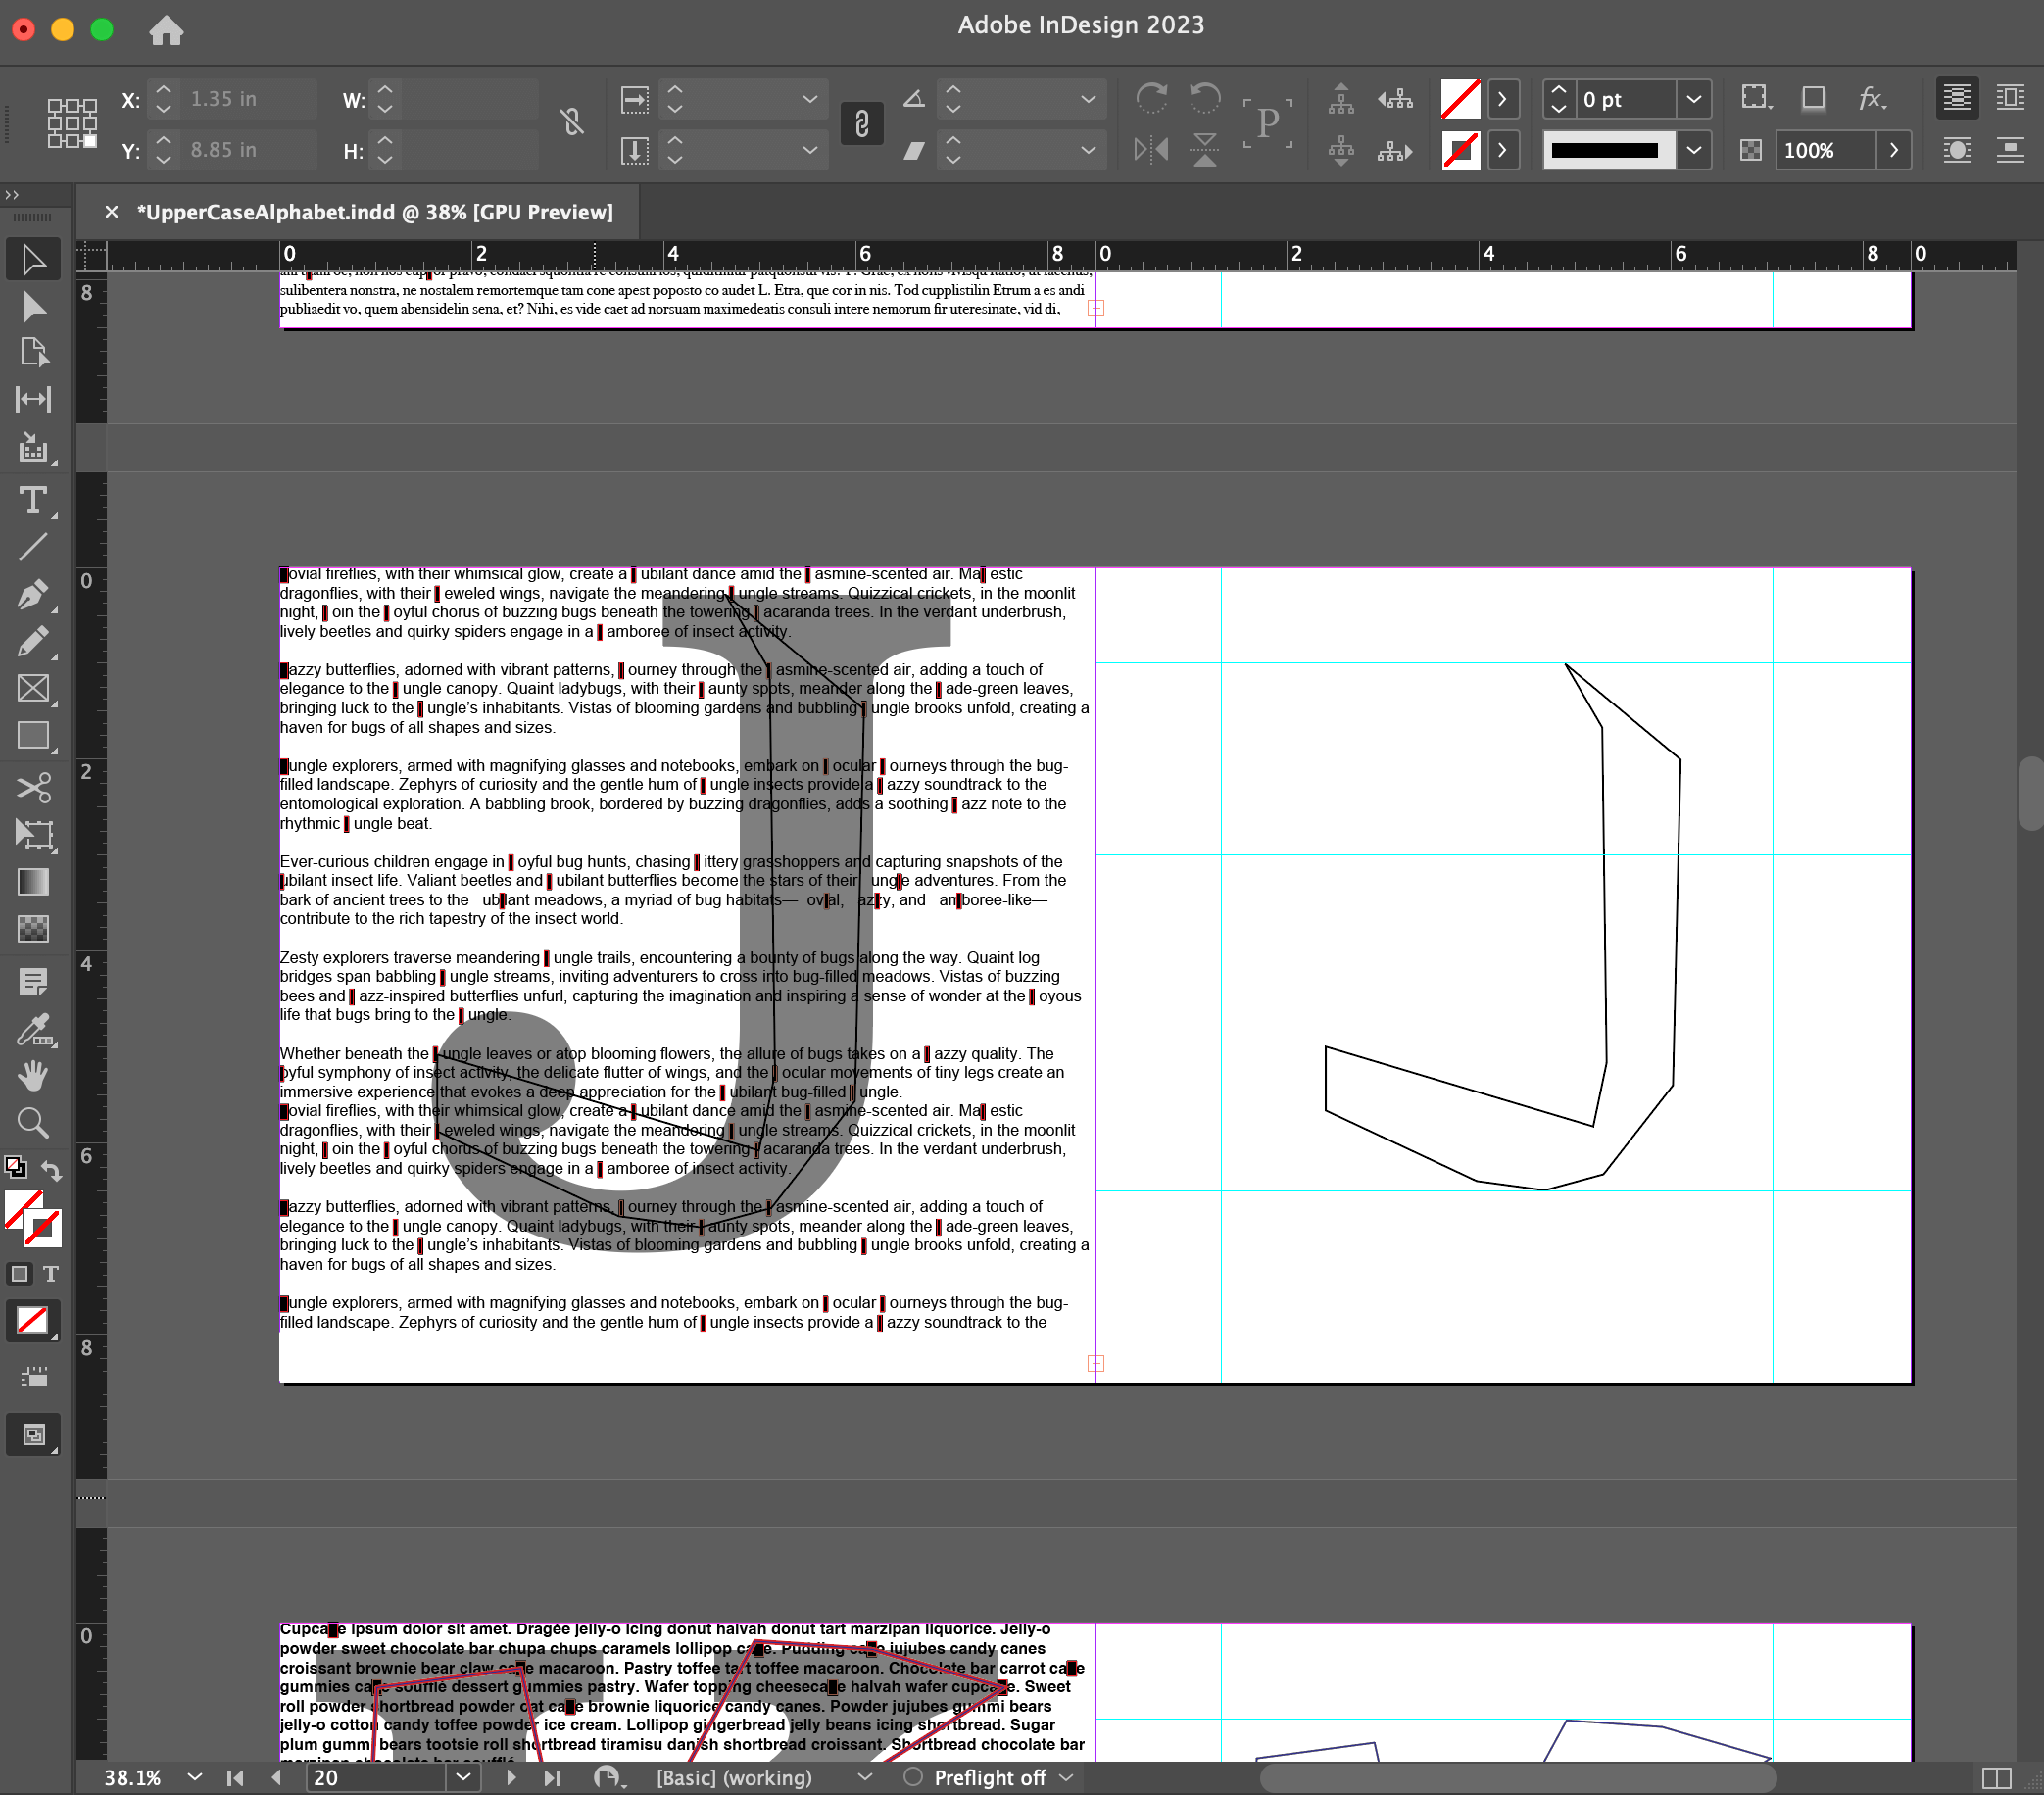
Task: Enable wrap around bounding box
Action: [x=2010, y=98]
